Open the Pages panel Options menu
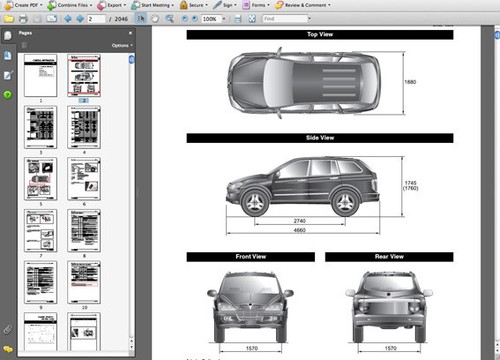 point(122,45)
